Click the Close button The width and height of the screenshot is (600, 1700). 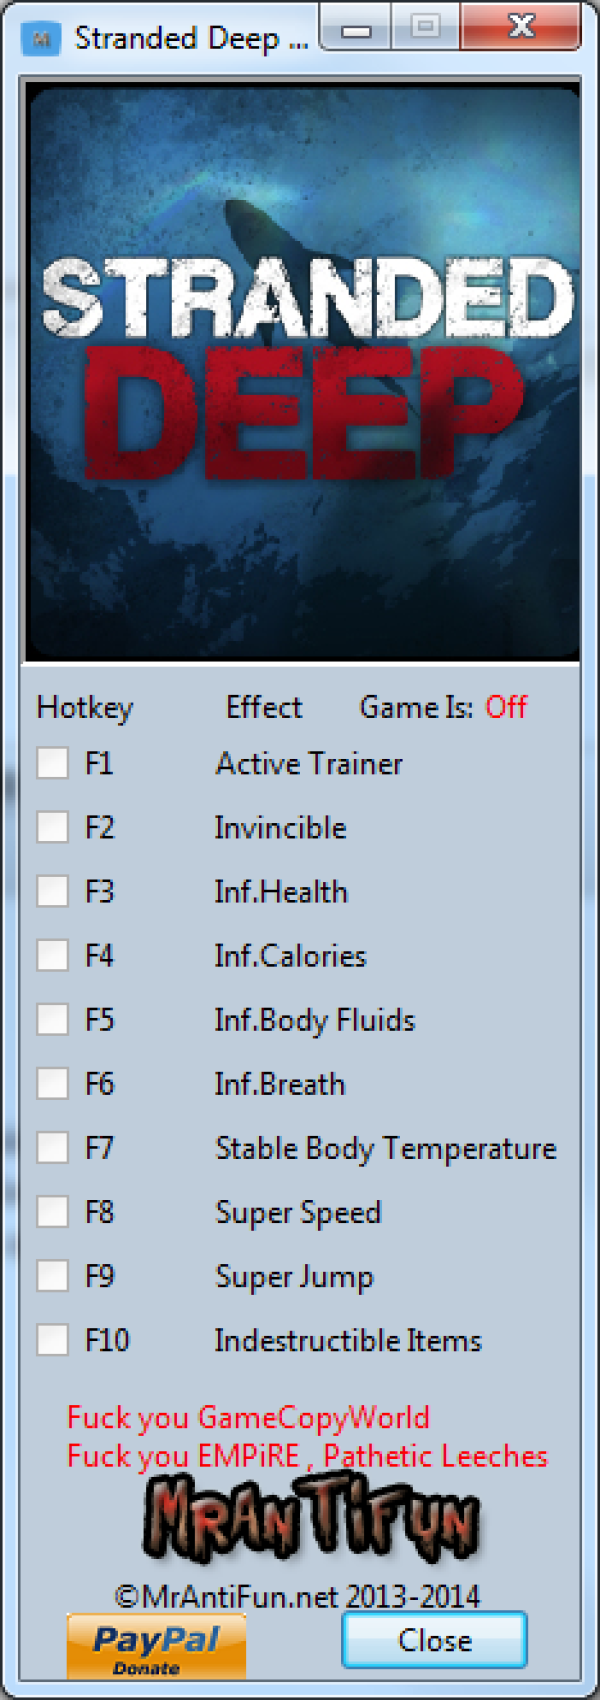click(434, 1641)
